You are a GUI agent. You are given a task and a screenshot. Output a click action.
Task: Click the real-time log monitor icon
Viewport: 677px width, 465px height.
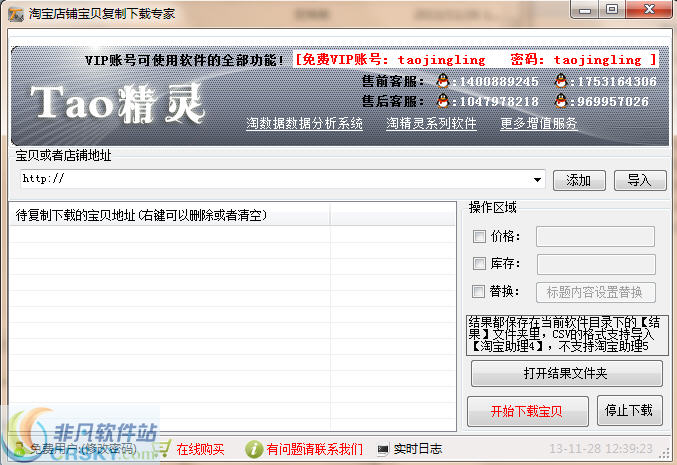pyautogui.click(x=383, y=449)
